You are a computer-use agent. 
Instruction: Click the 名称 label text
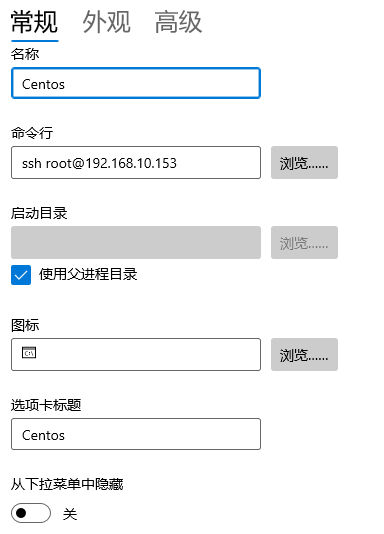(x=25, y=54)
